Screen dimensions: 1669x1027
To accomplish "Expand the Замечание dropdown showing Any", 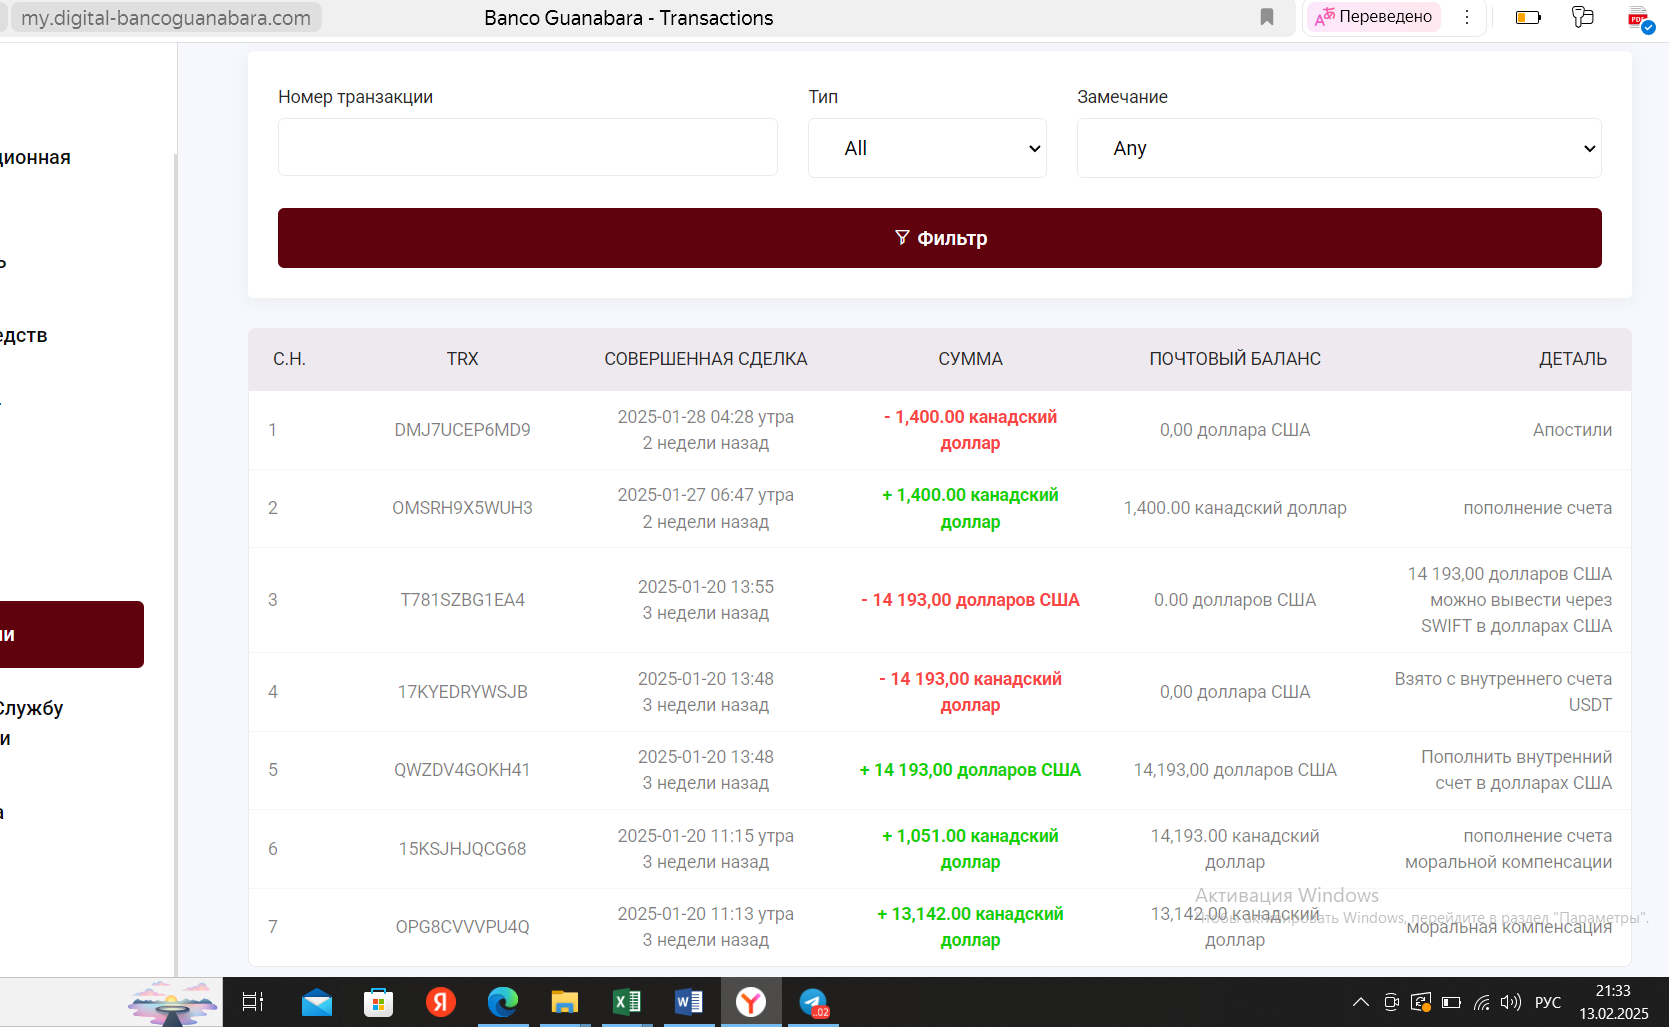I will coord(1338,148).
